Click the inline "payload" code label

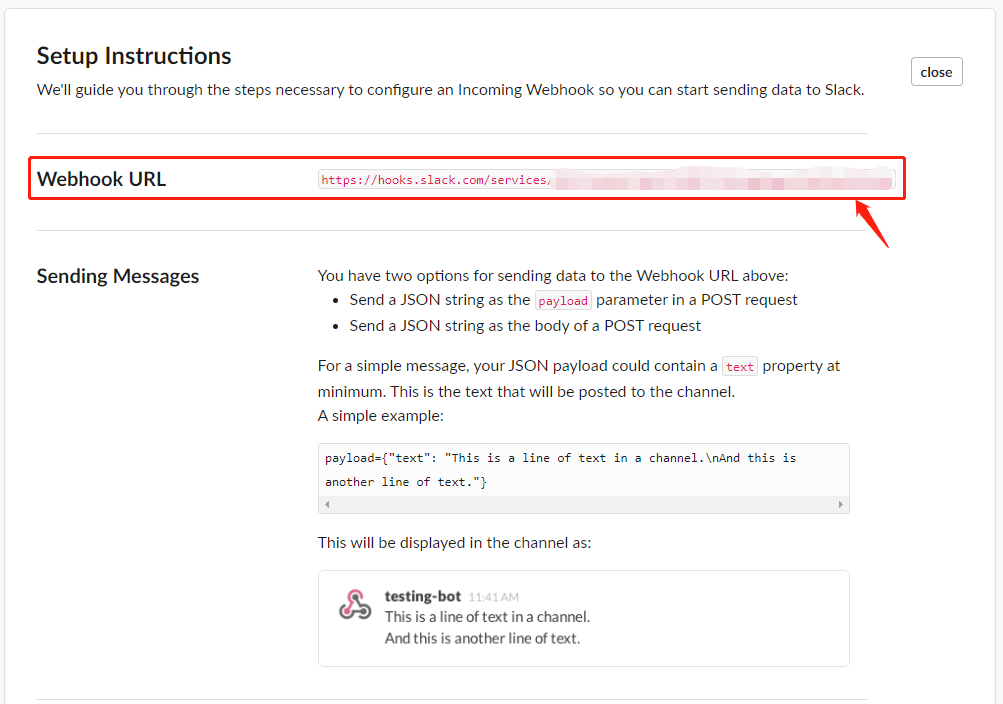tap(563, 301)
